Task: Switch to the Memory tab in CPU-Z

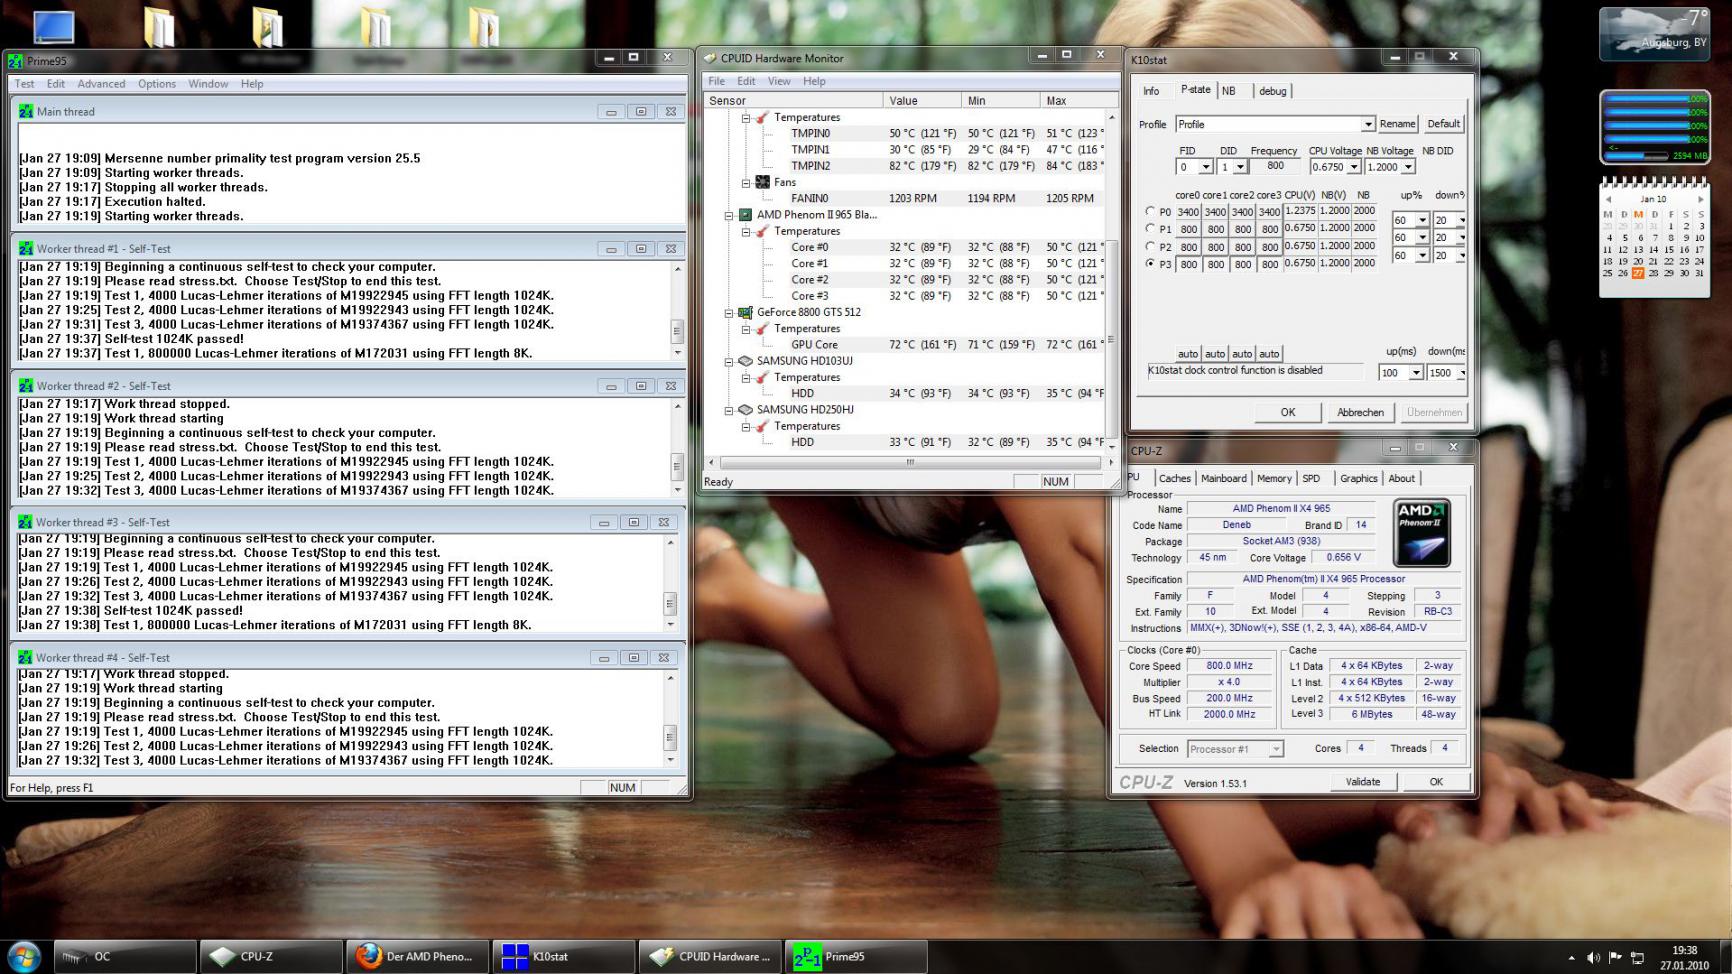Action: click(1274, 478)
